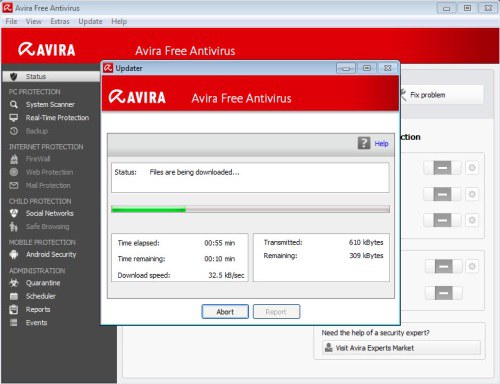Click the person icon beside Visit Avira Experts Market
This screenshot has width=500, height=384.
pos(329,348)
